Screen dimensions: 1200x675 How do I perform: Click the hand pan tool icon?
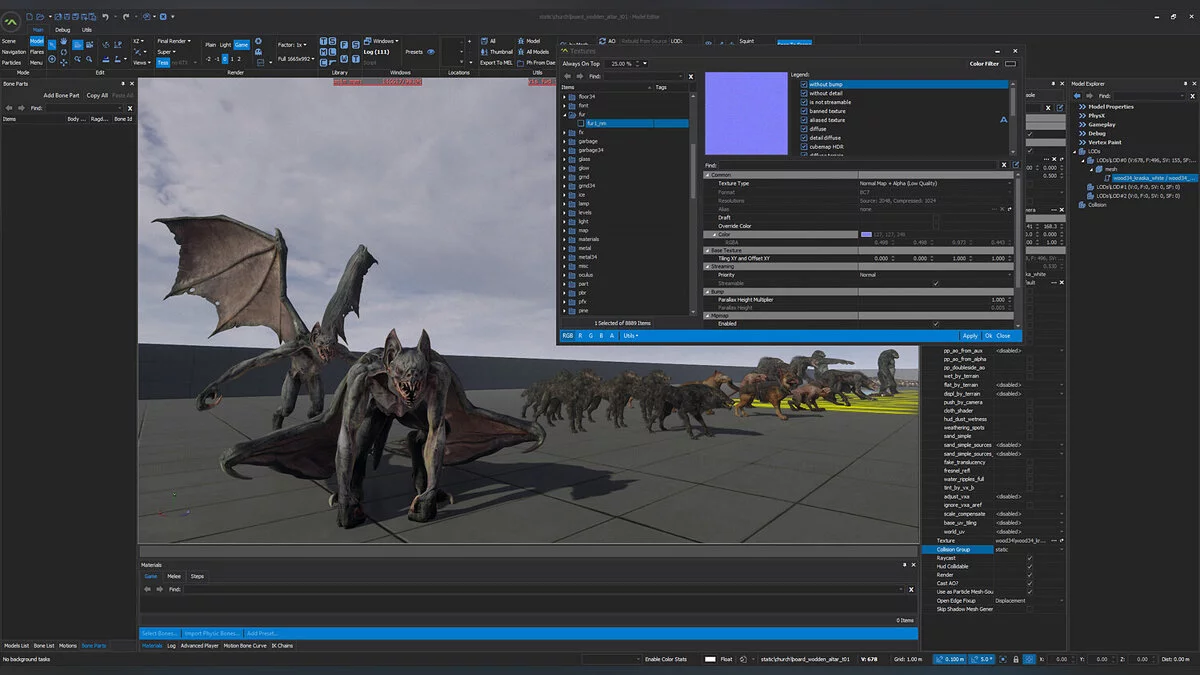(64, 41)
